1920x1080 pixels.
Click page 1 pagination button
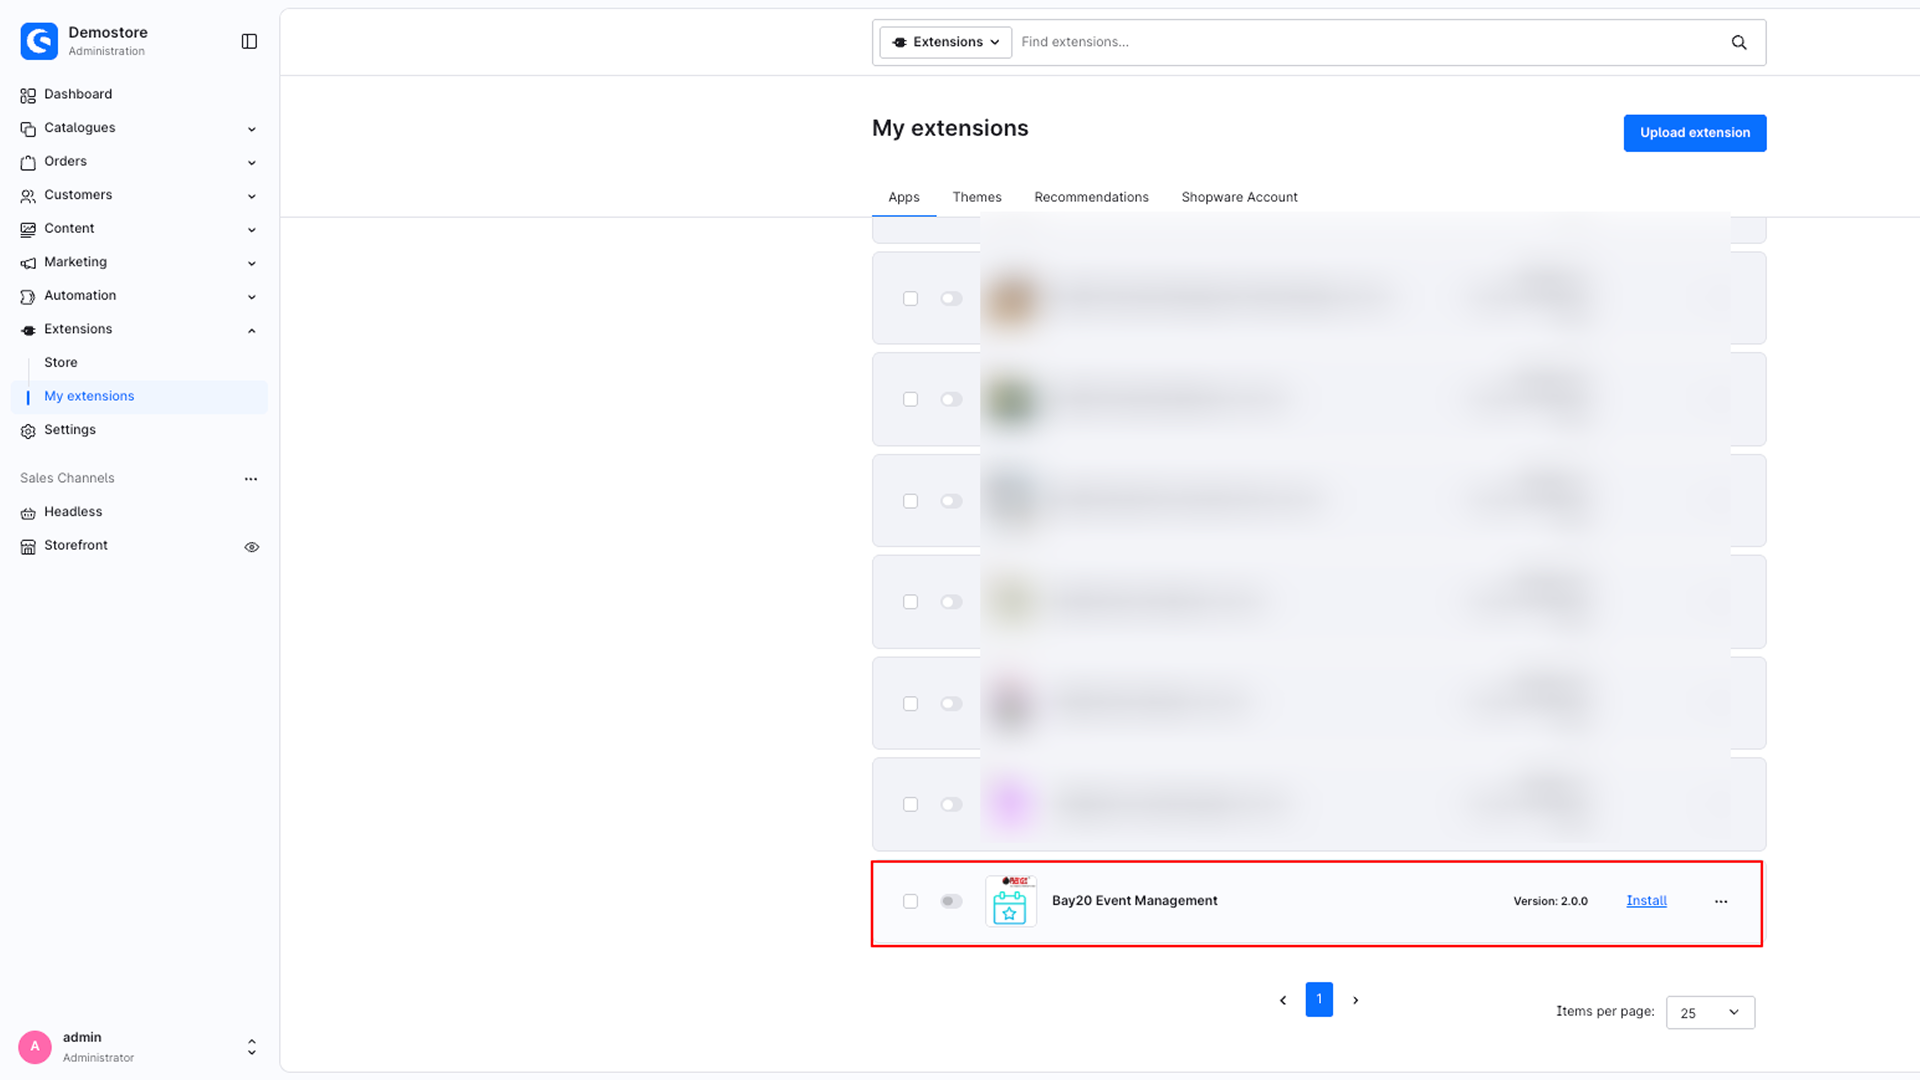click(1319, 1000)
